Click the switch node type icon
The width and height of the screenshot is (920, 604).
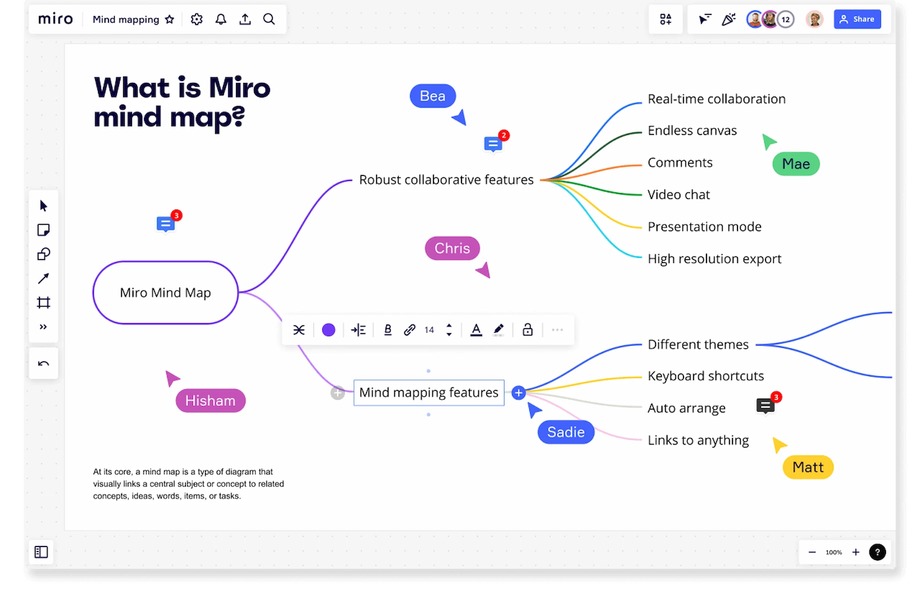pyautogui.click(x=299, y=330)
